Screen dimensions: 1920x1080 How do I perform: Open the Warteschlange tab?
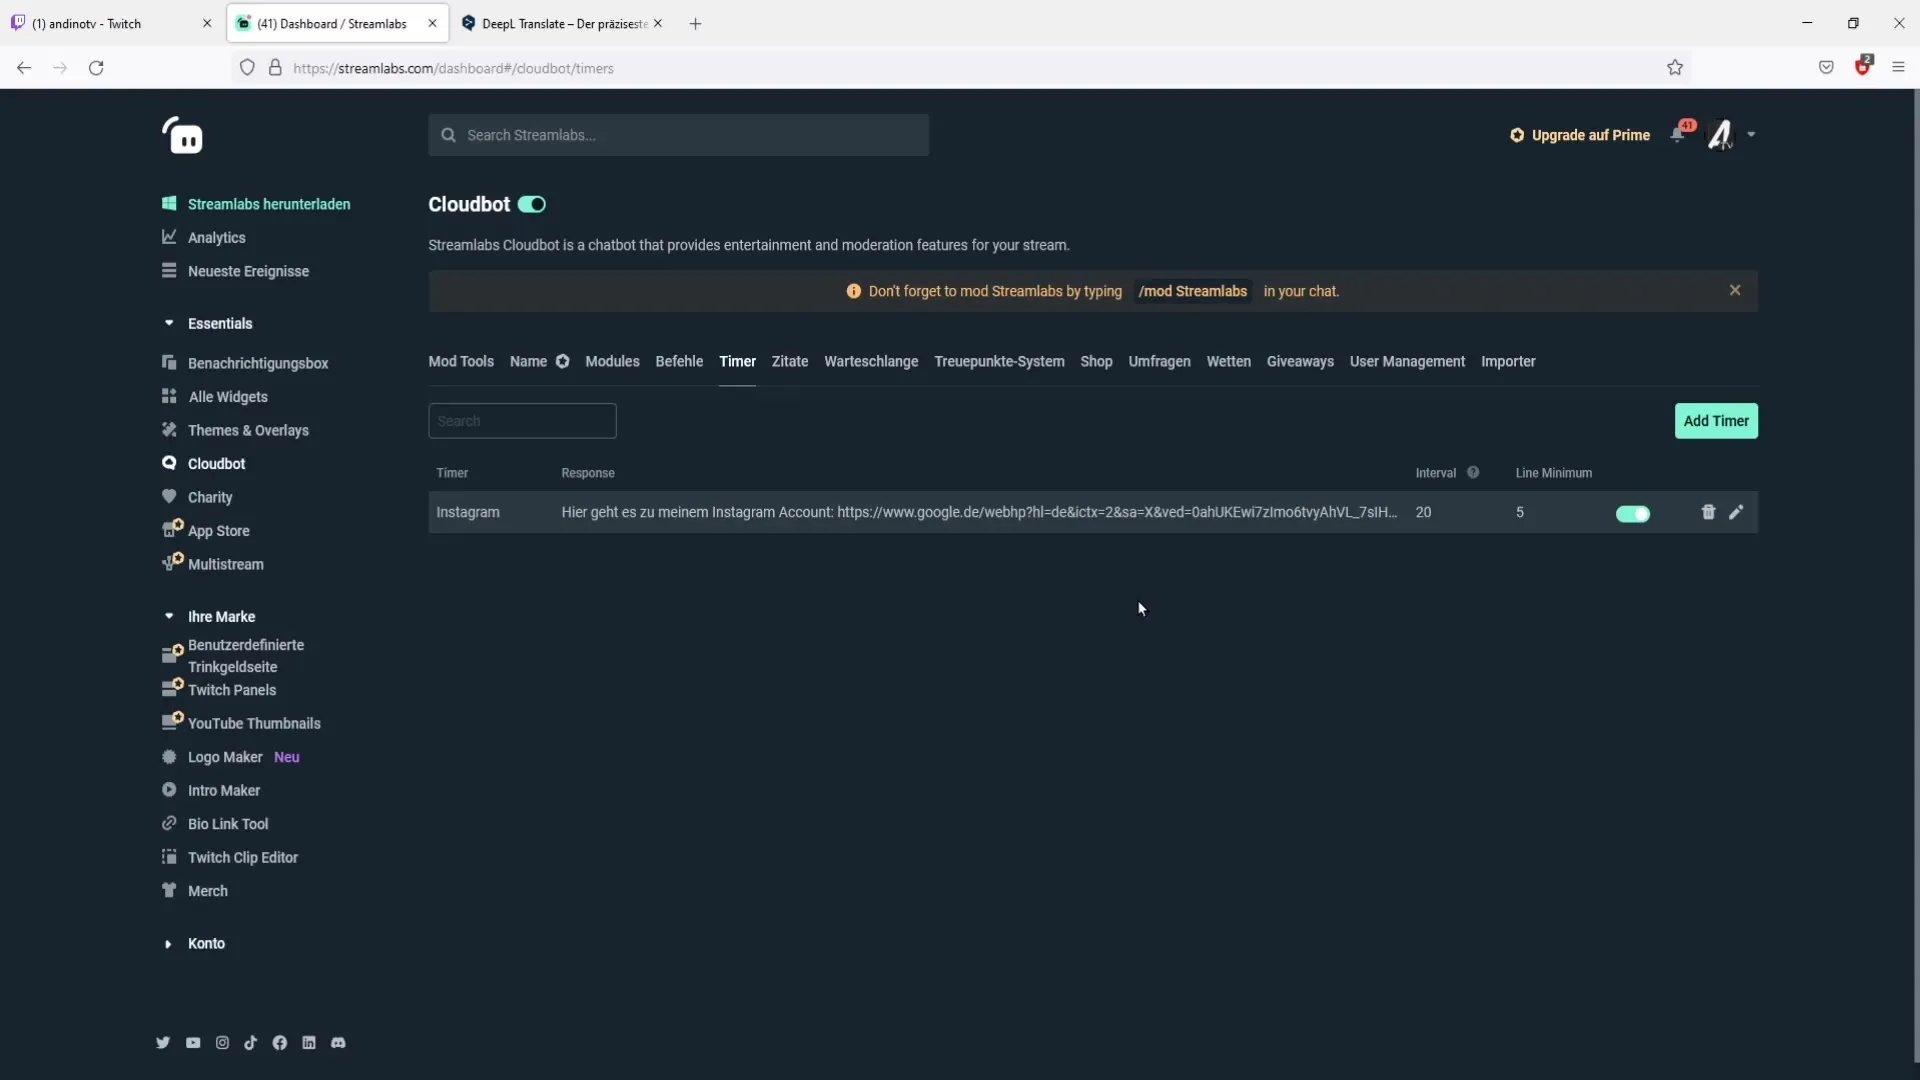pos(871,362)
